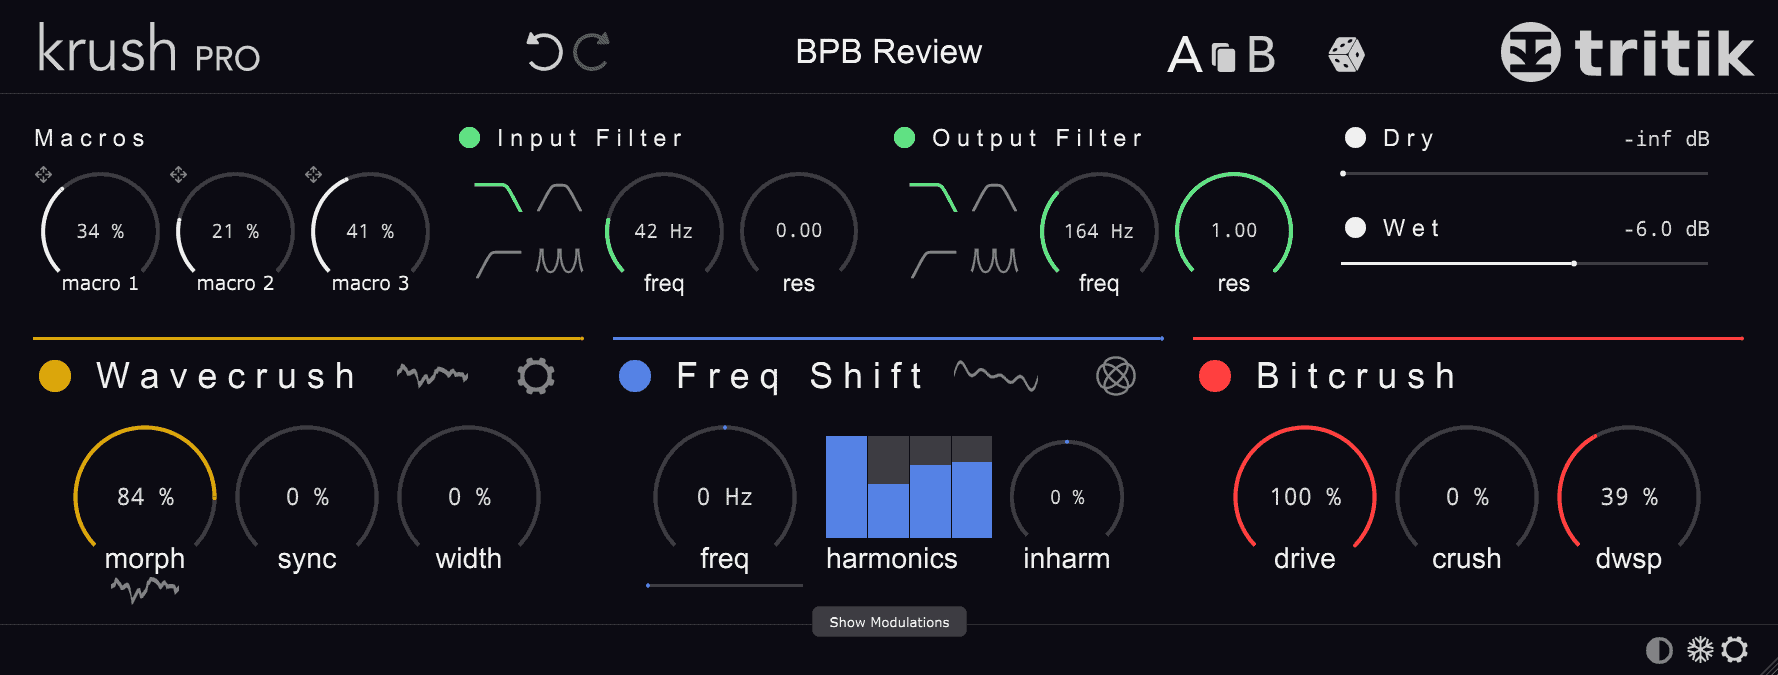Viewport: 1778px width, 675px height.
Task: Click the second harmonics bar
Action: pos(888,486)
